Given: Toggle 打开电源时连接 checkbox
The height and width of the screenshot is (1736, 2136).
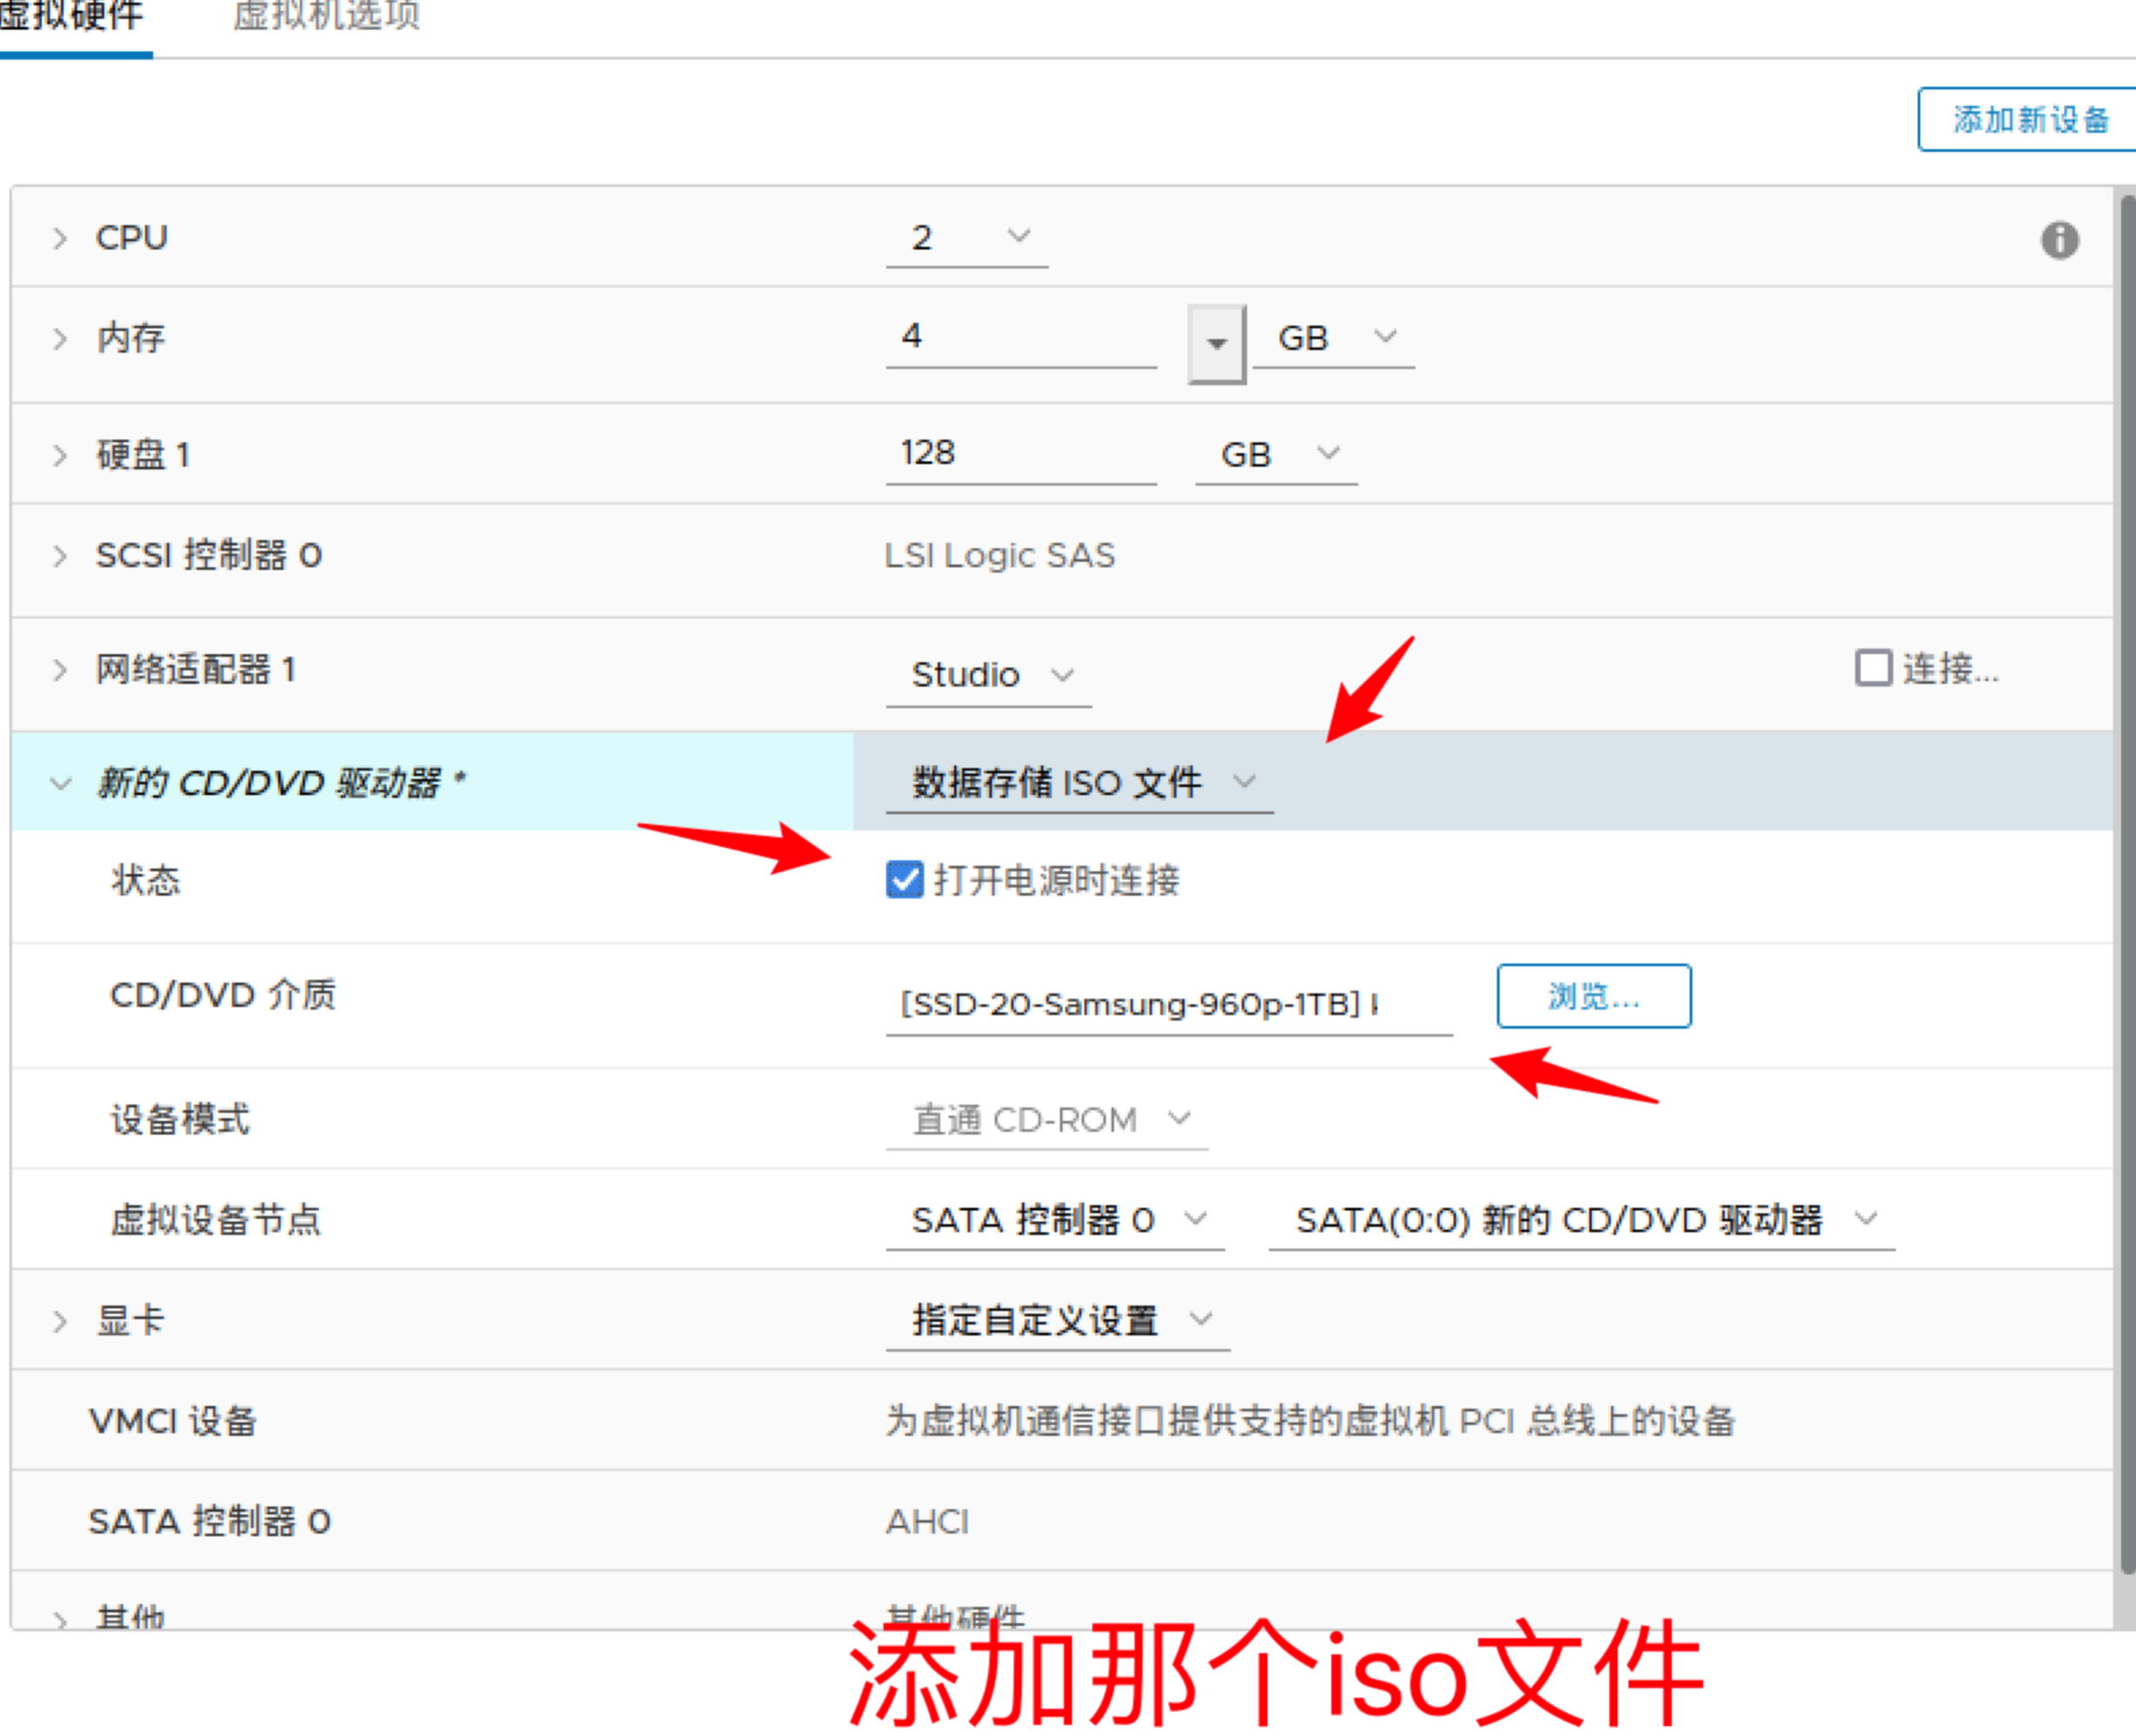Looking at the screenshot, I should [x=905, y=880].
